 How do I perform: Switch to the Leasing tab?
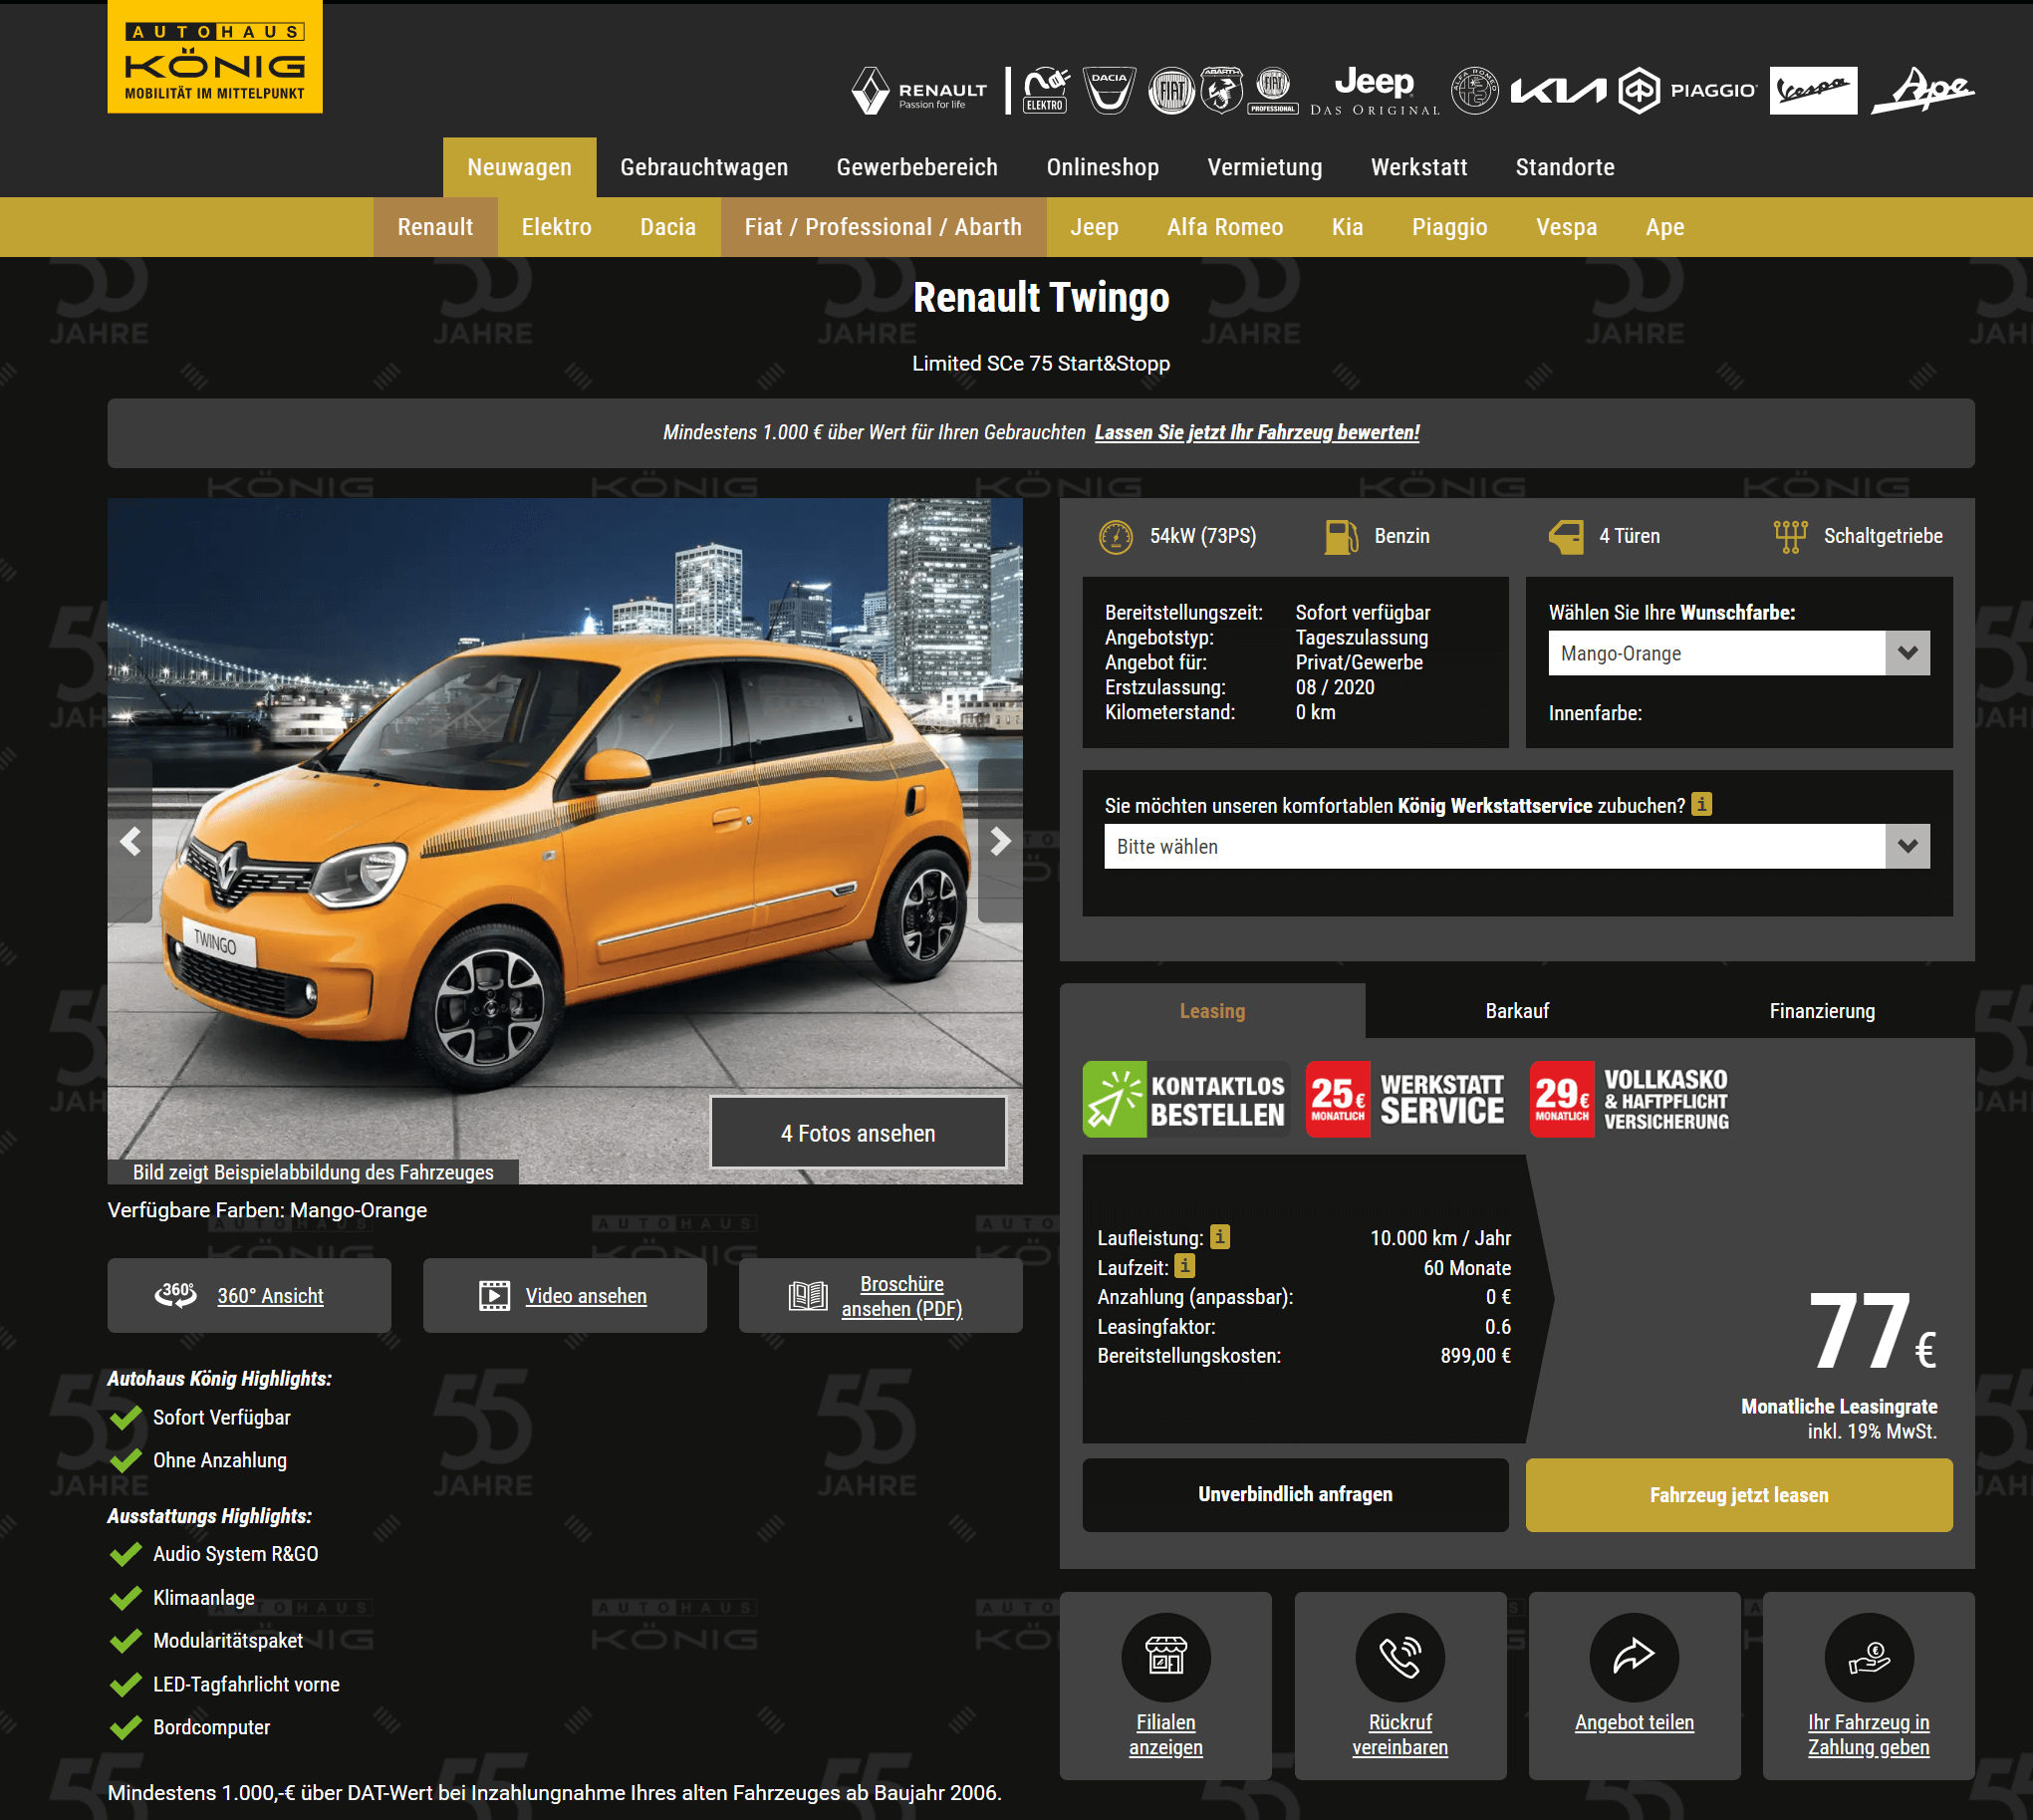pos(1212,1011)
